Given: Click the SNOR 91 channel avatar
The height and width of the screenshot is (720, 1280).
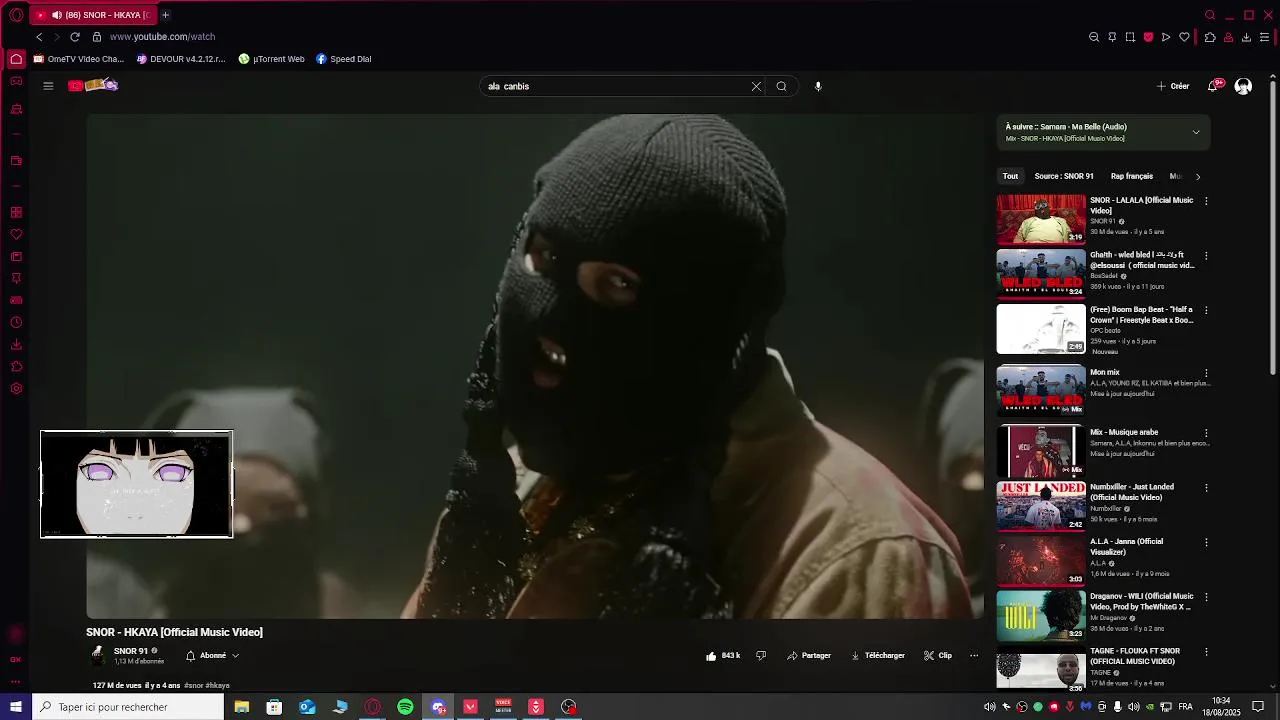Looking at the screenshot, I should pos(98,656).
